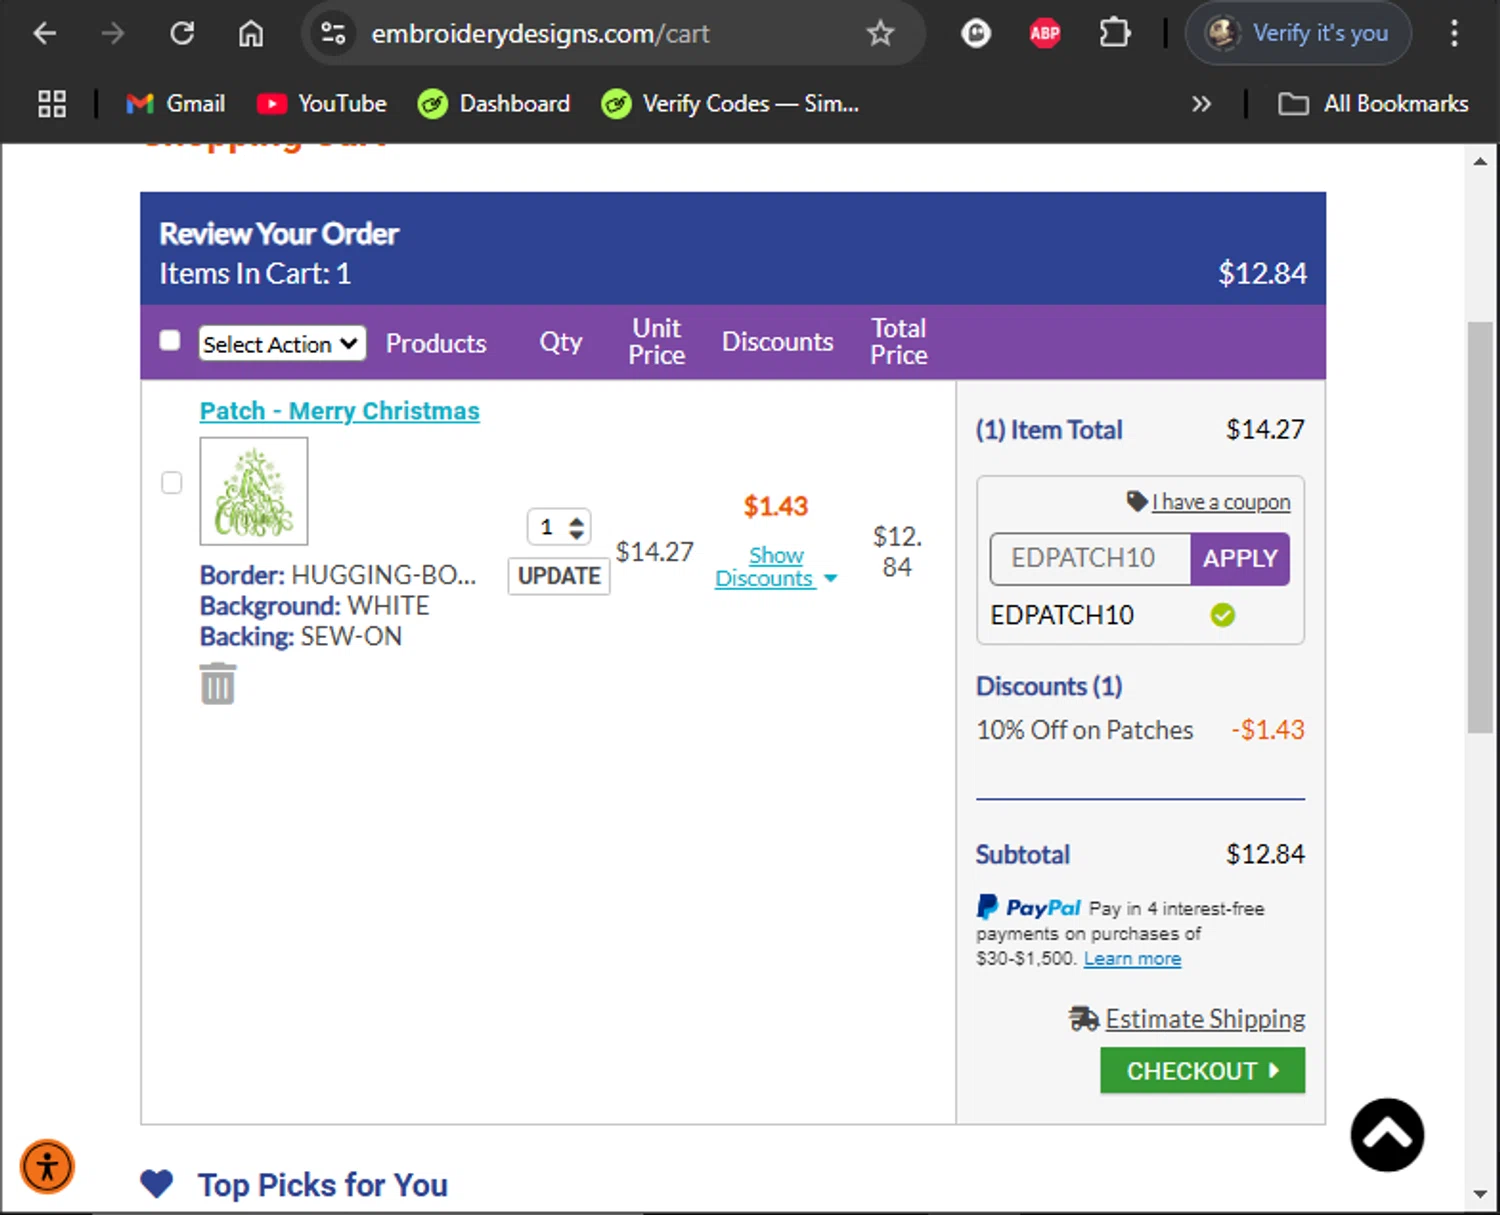Click the UPDATE quantity button
Viewport: 1500px width, 1215px height.
pos(559,576)
